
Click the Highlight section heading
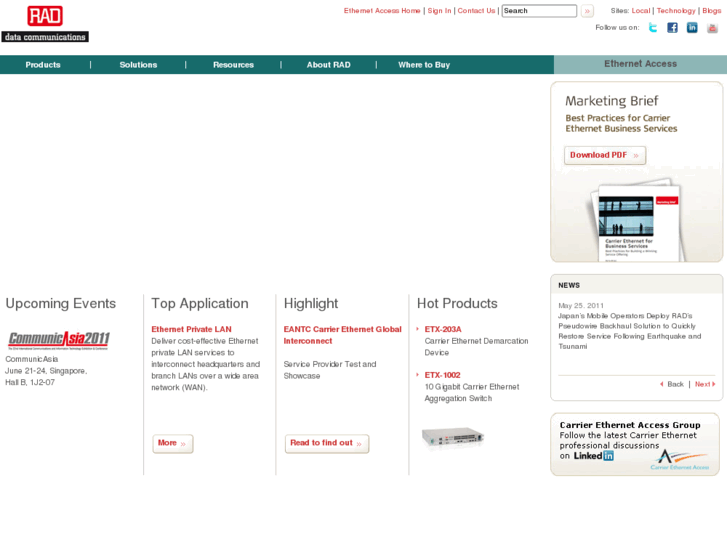pyautogui.click(x=311, y=303)
